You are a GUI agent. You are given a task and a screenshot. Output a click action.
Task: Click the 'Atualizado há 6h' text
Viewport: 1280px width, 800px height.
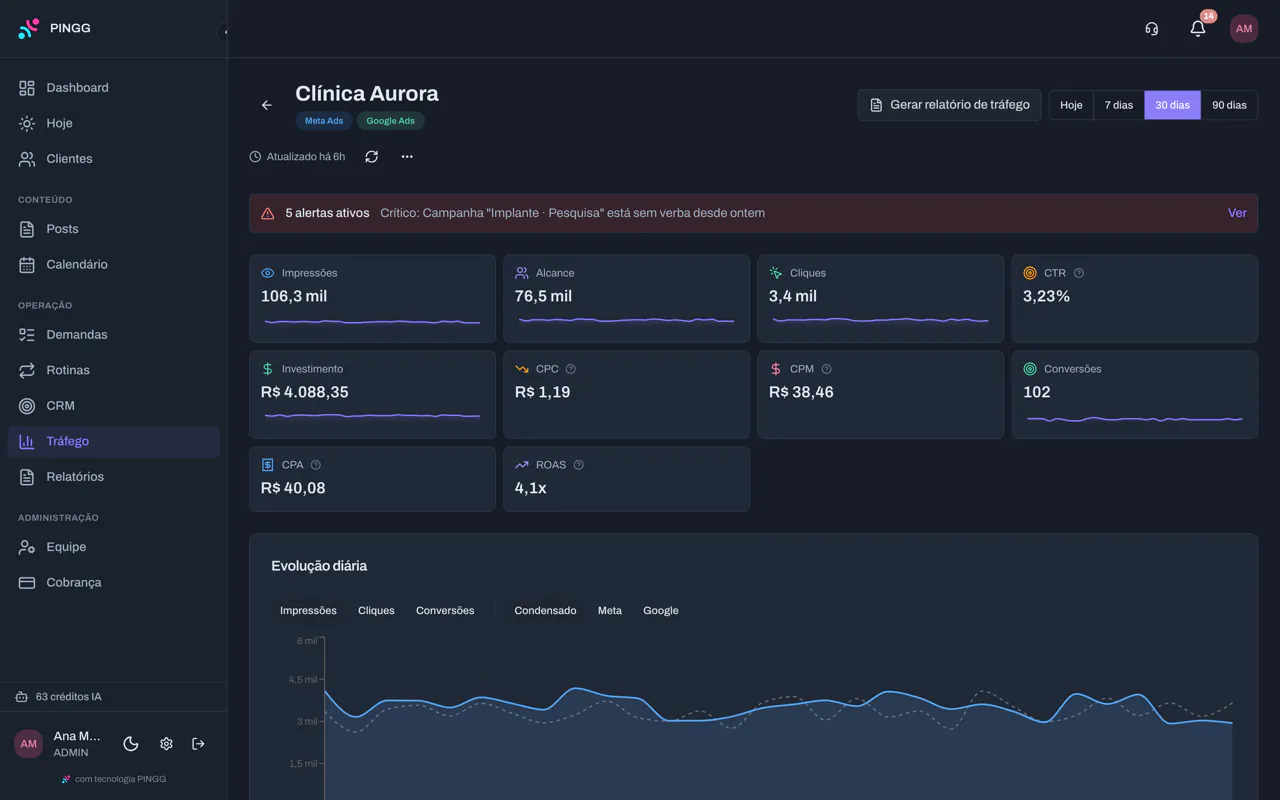coord(306,157)
